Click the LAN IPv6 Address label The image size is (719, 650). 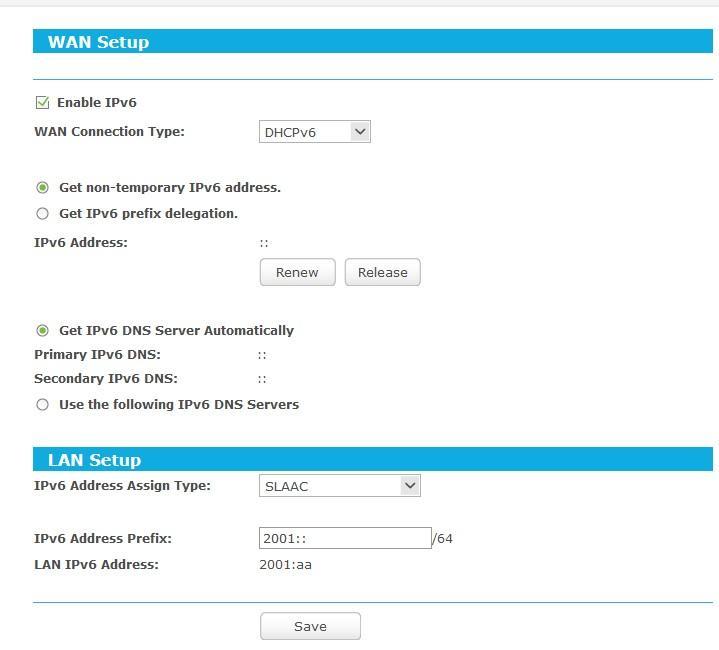pyautogui.click(x=96, y=564)
